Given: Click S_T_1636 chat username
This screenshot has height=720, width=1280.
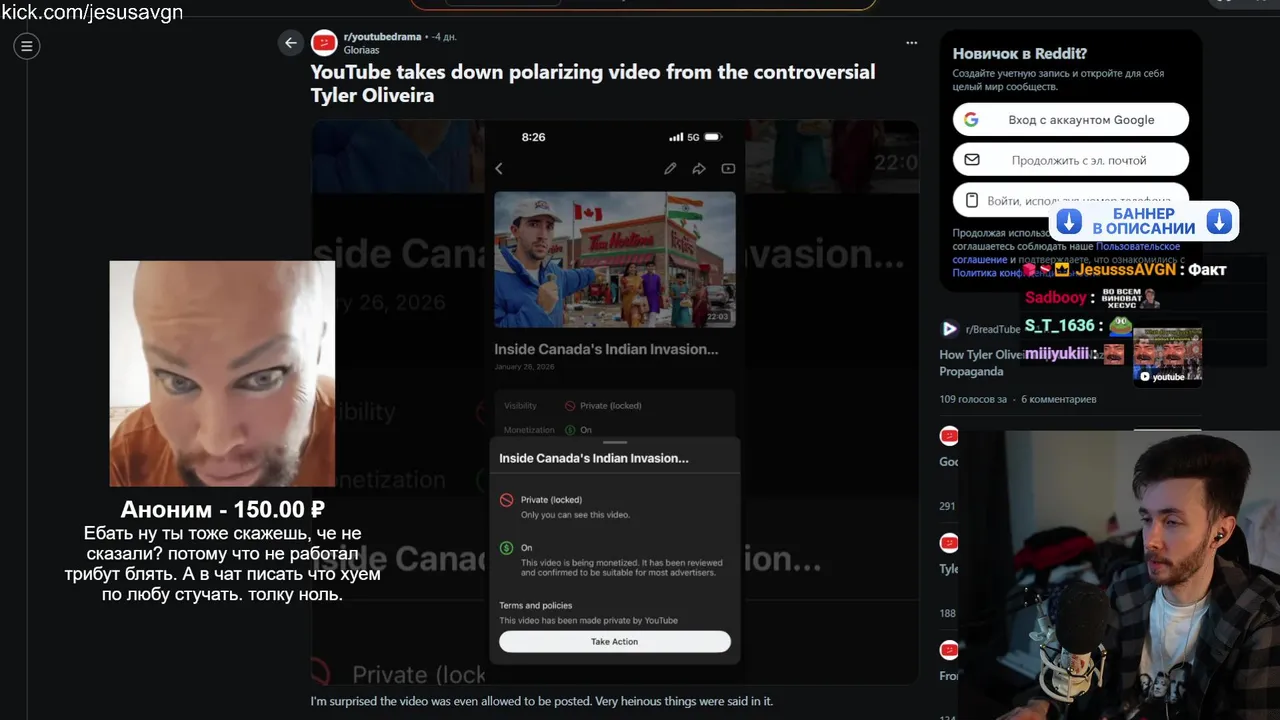Looking at the screenshot, I should pyautogui.click(x=1059, y=326).
